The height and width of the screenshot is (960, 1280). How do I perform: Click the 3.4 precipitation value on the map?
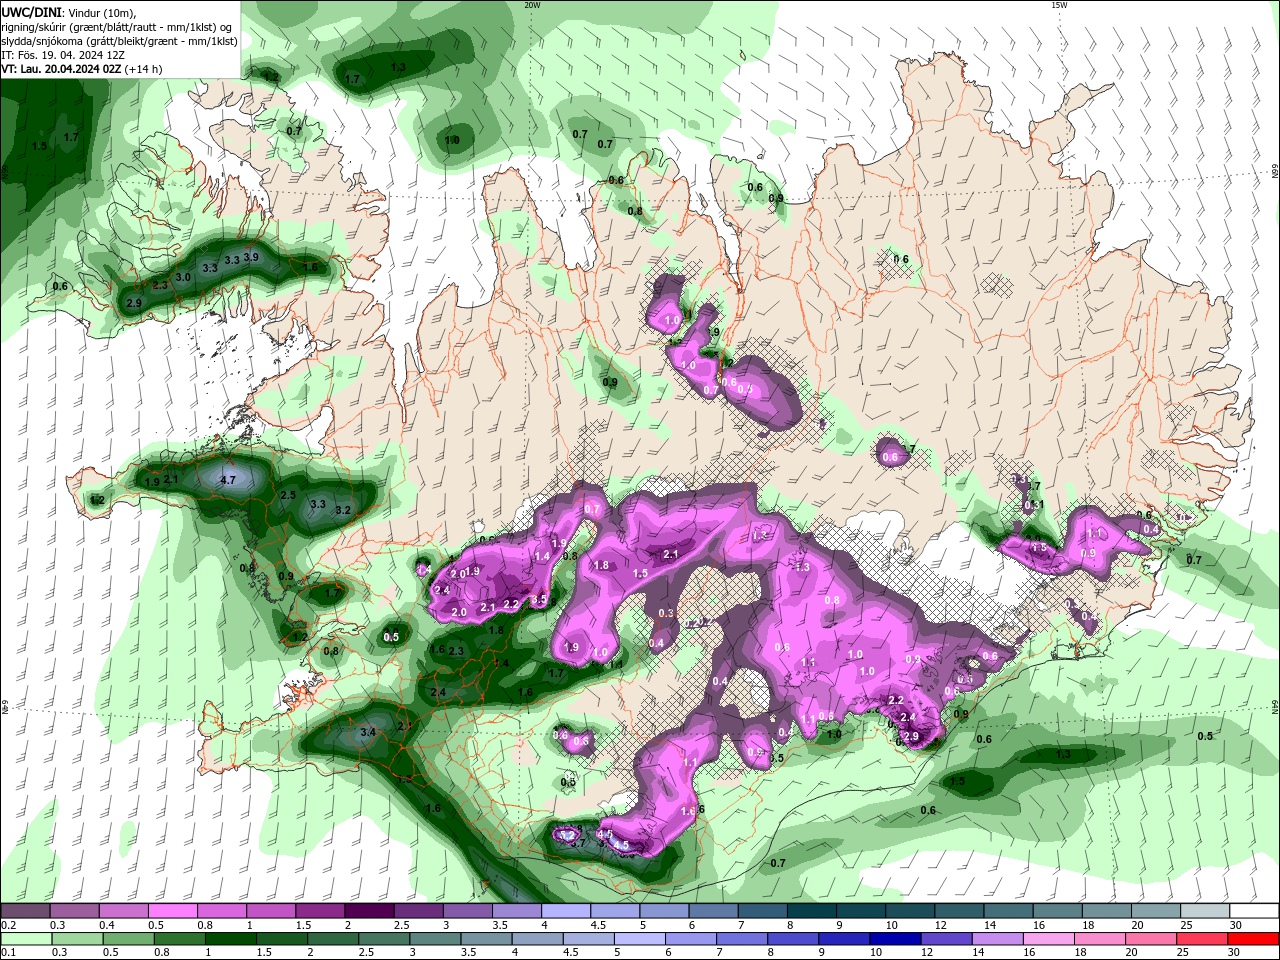click(368, 732)
